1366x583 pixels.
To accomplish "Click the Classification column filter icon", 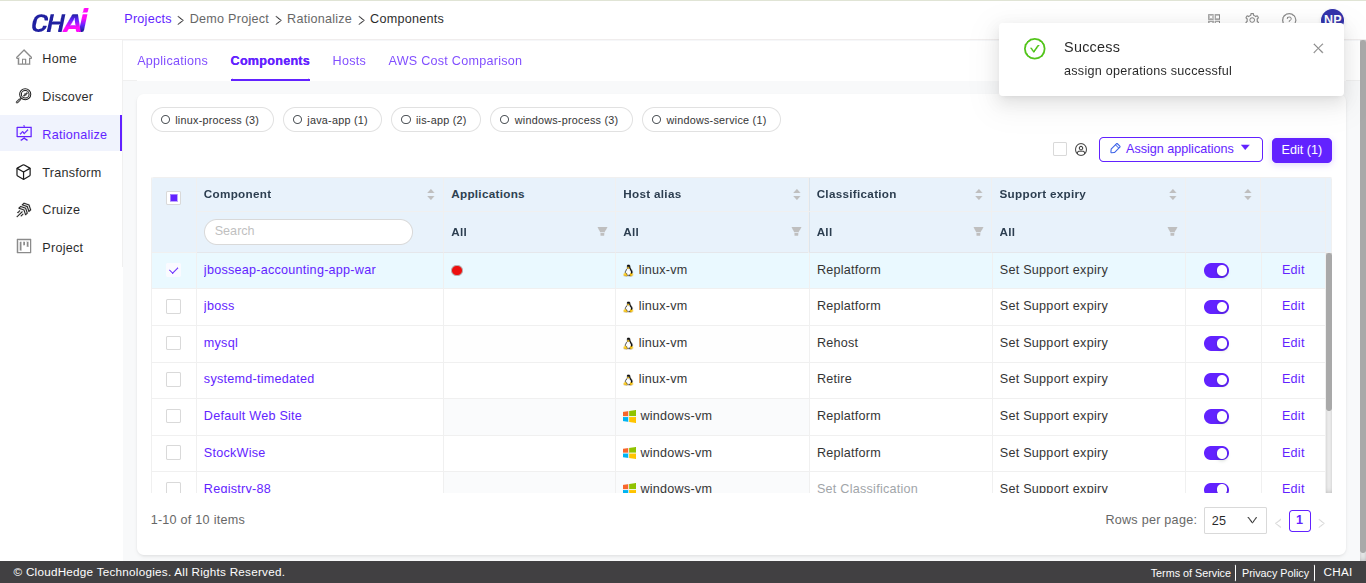I will click(x=978, y=232).
